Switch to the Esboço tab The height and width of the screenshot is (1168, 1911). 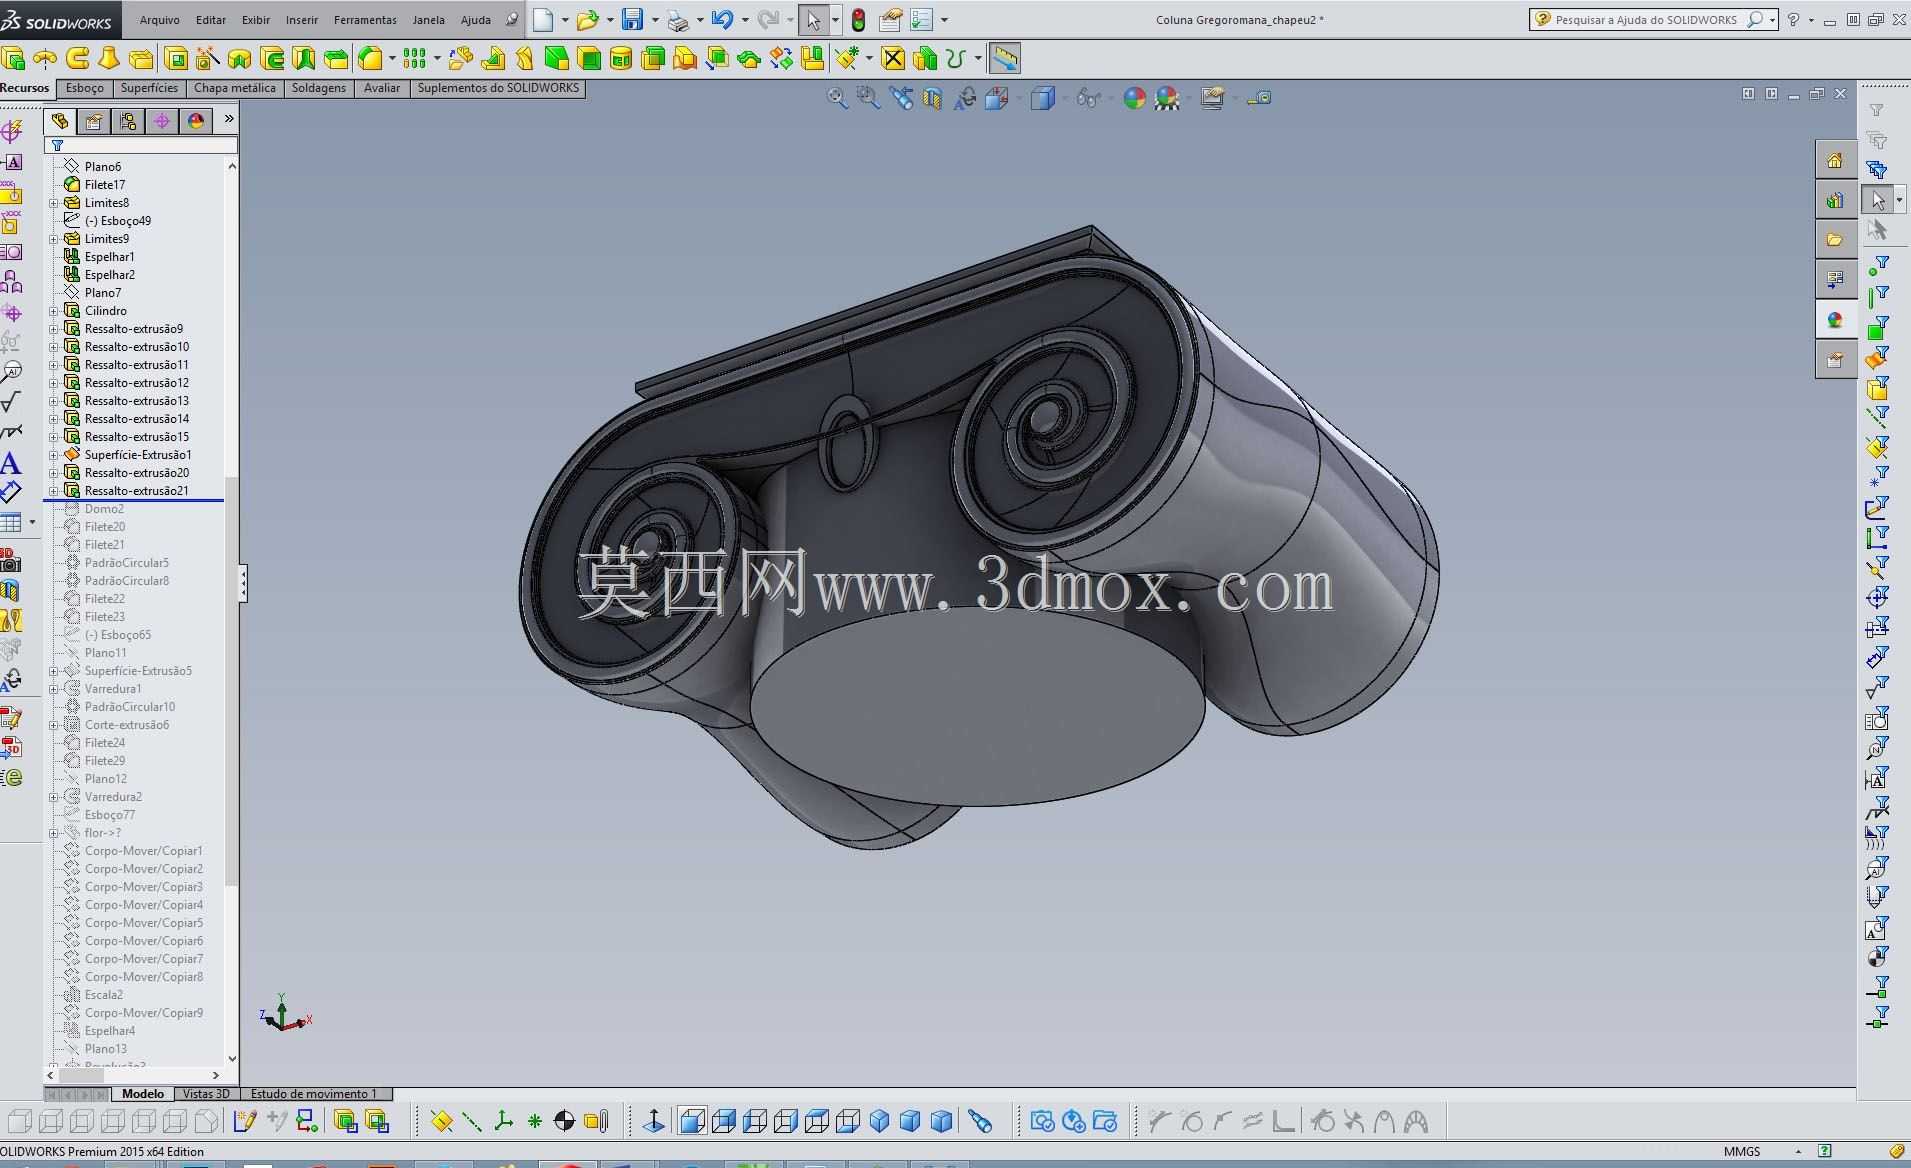pyautogui.click(x=85, y=88)
